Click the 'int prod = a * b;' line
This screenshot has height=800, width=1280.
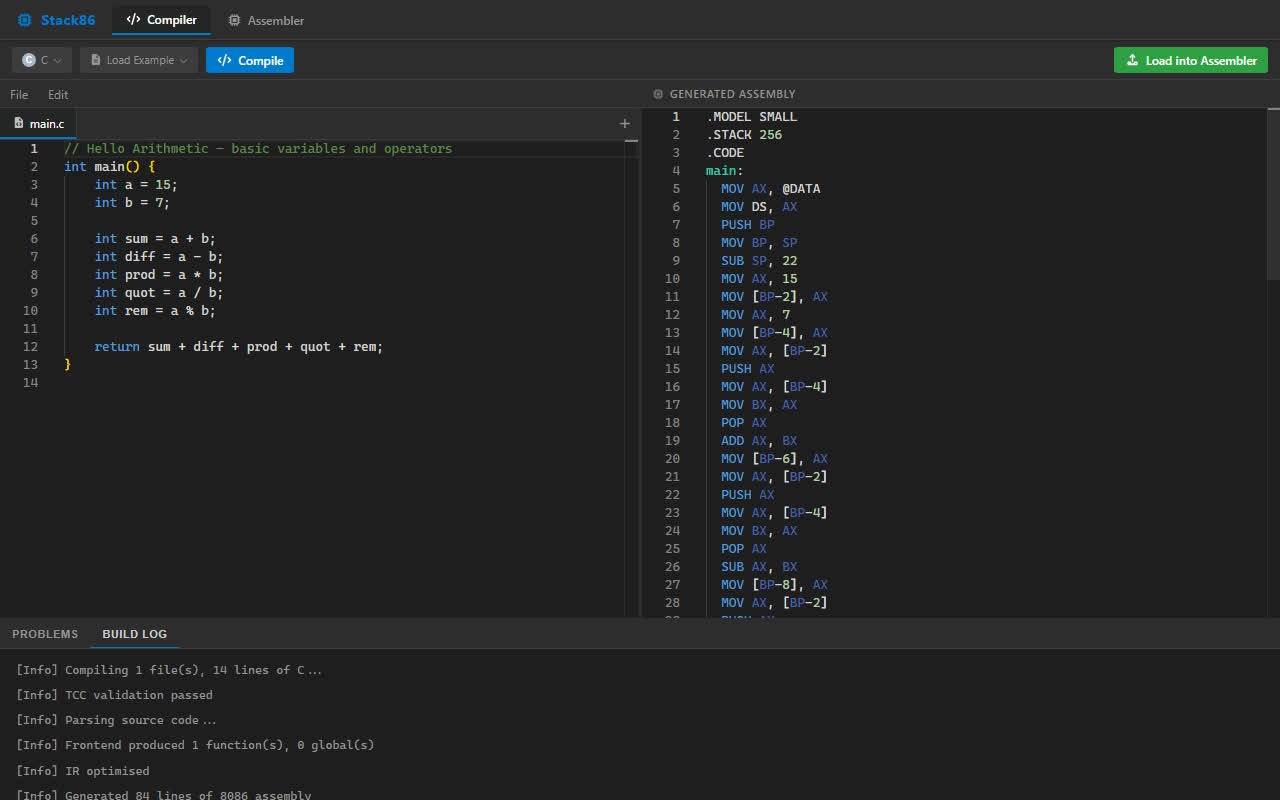coord(159,274)
